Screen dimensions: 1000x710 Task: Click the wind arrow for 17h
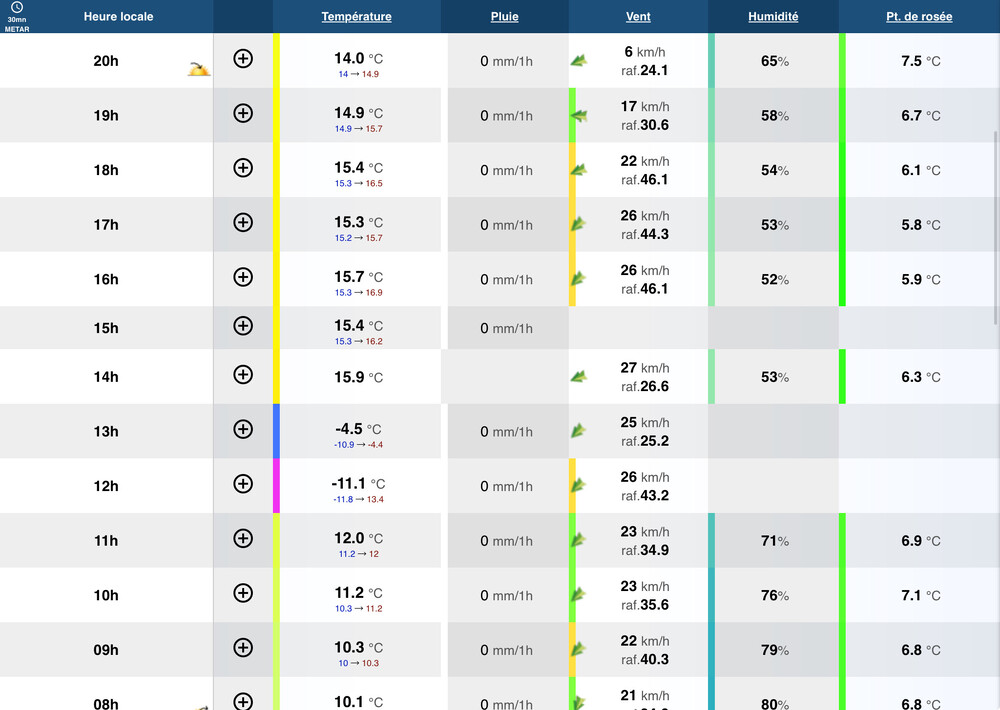point(578,224)
